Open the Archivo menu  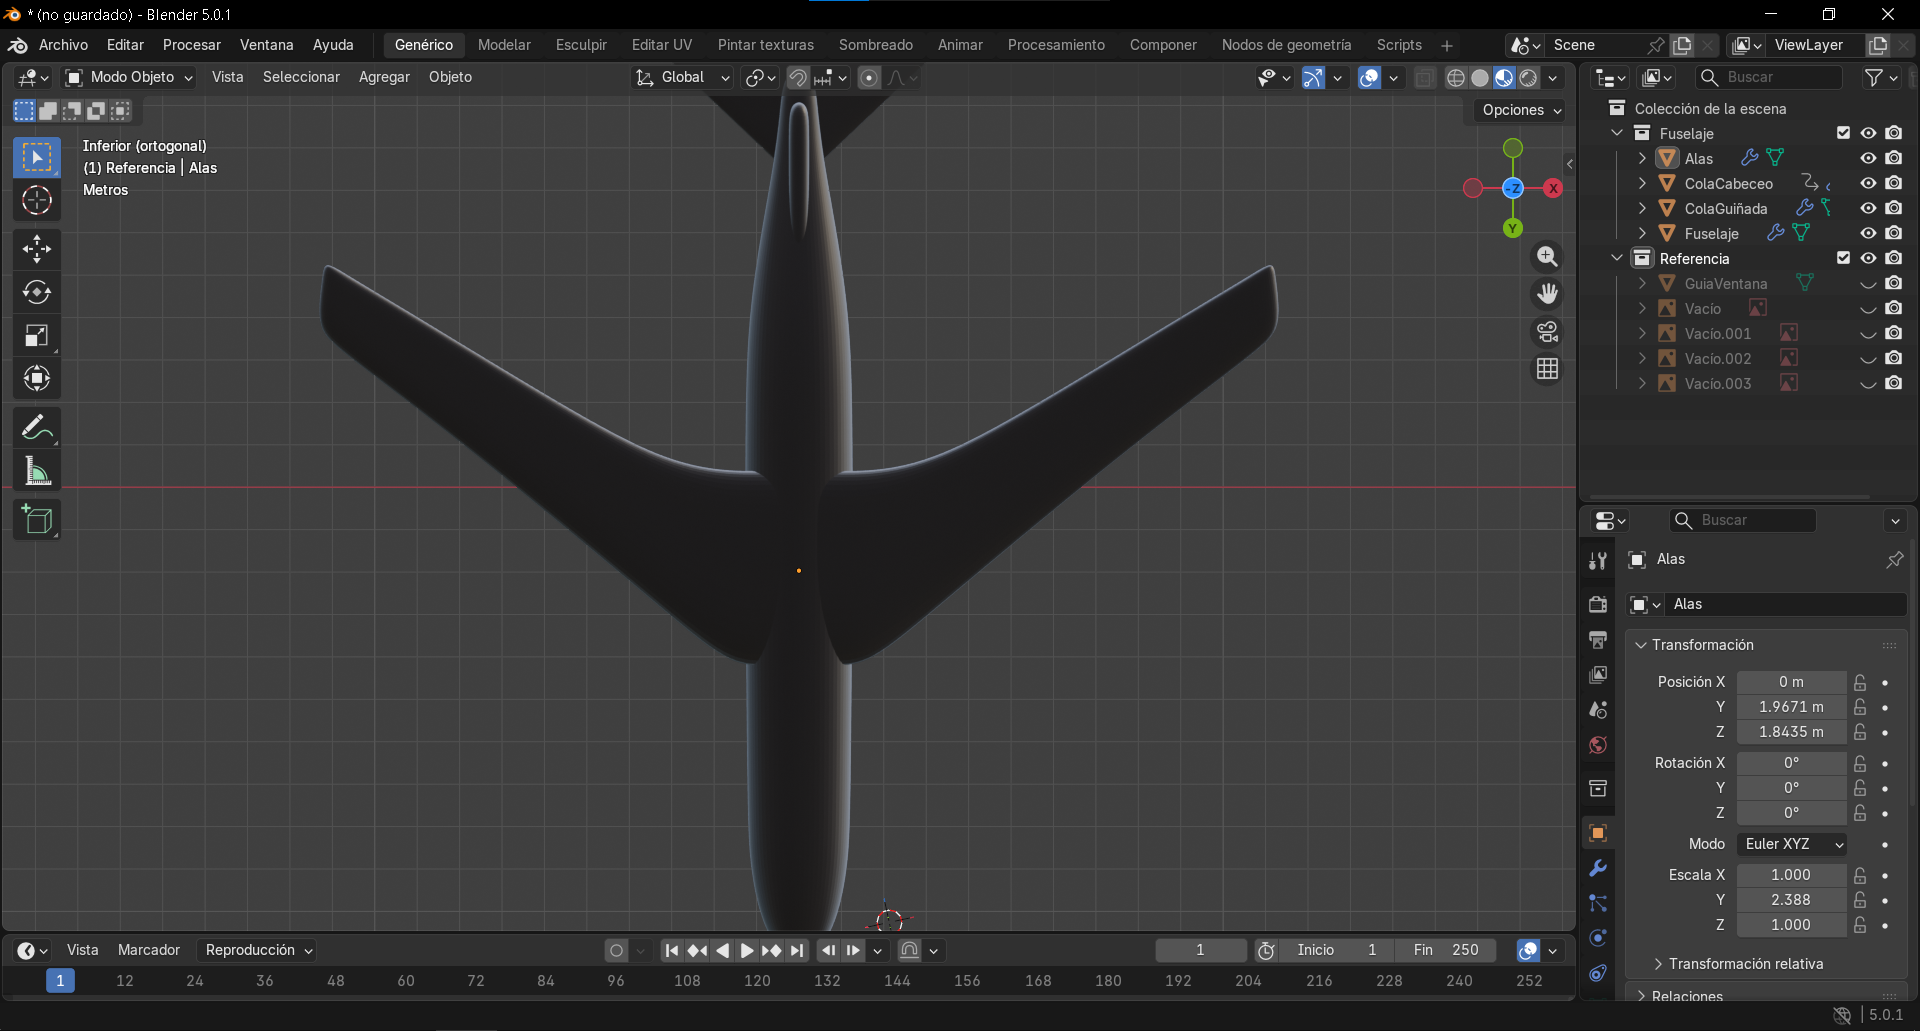[62, 44]
